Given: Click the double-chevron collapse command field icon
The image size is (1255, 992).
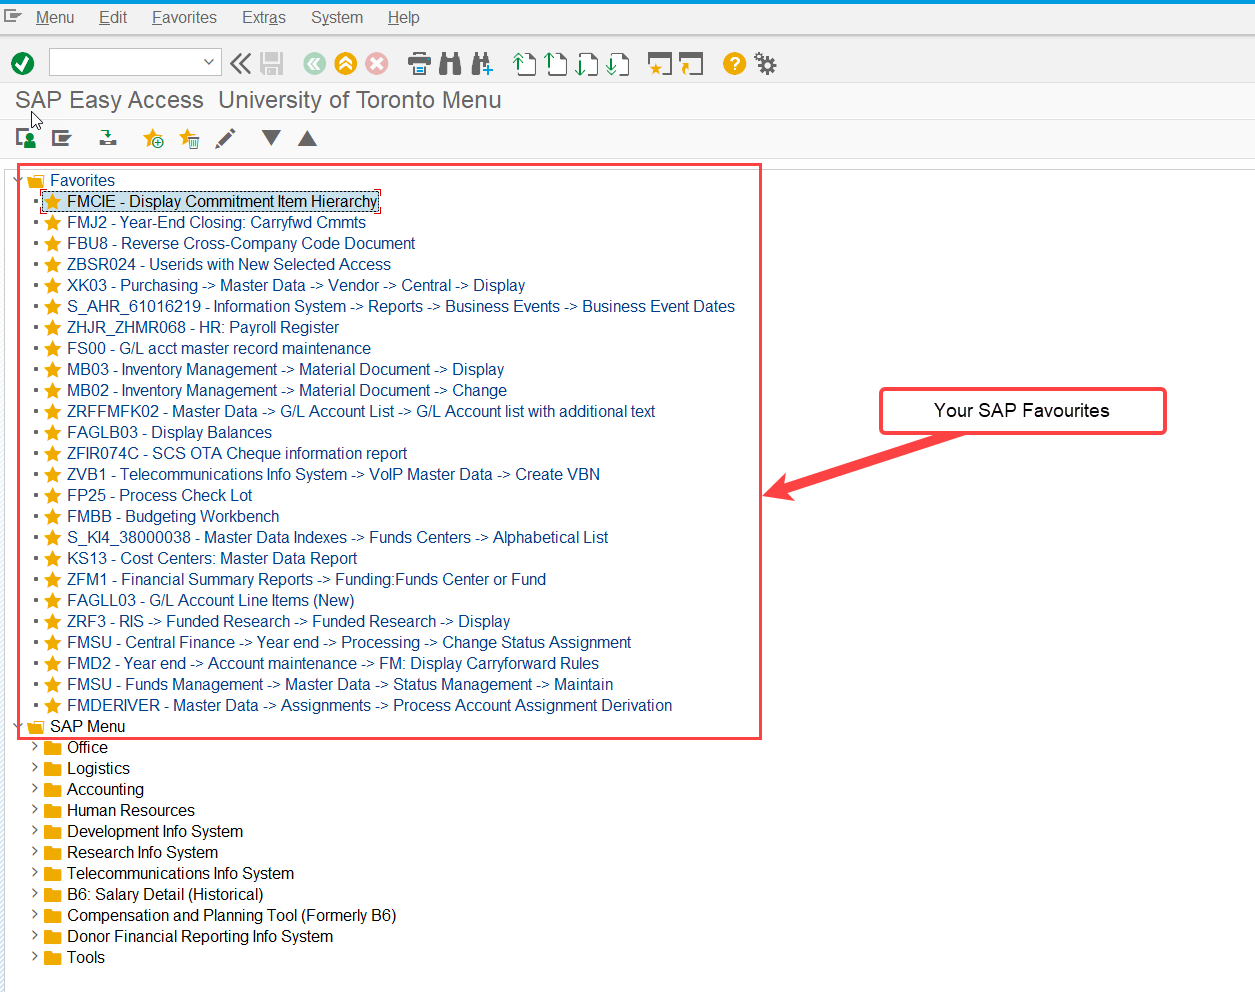Looking at the screenshot, I should pos(240,64).
